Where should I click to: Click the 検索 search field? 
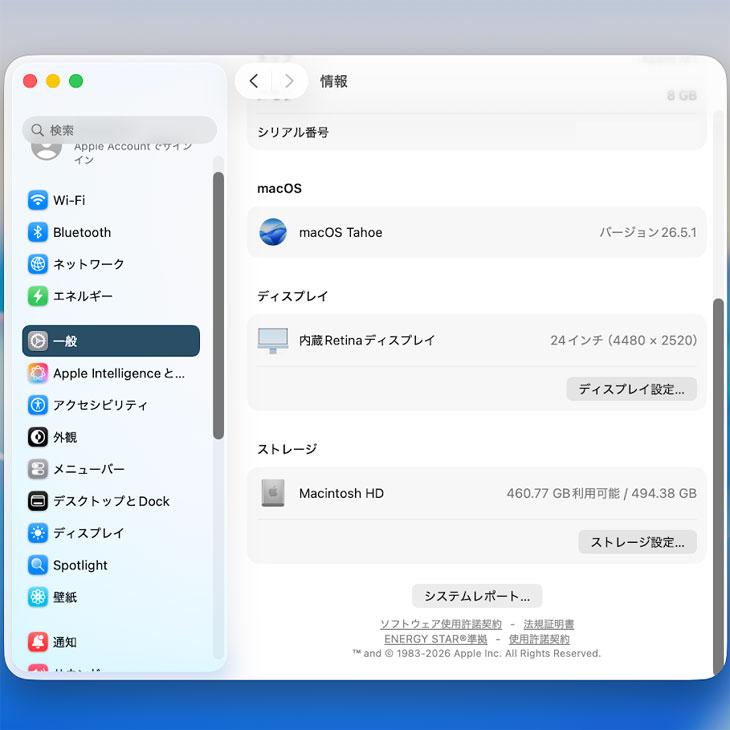pyautogui.click(x=120, y=130)
